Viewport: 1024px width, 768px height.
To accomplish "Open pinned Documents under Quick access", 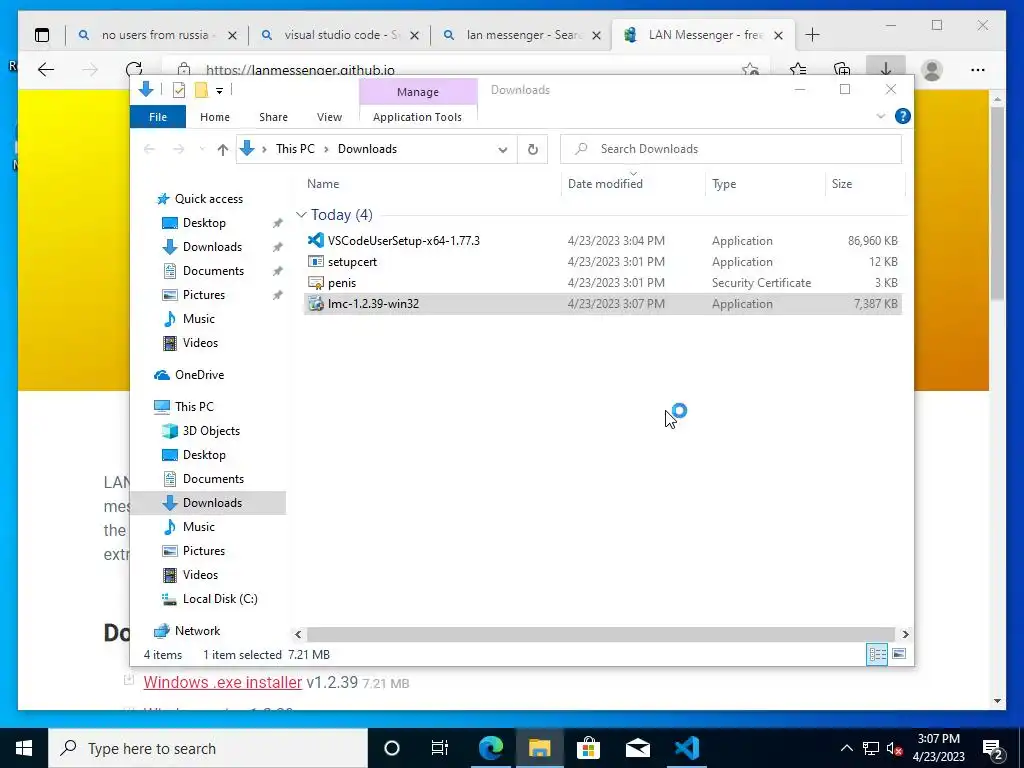I will 213,271.
